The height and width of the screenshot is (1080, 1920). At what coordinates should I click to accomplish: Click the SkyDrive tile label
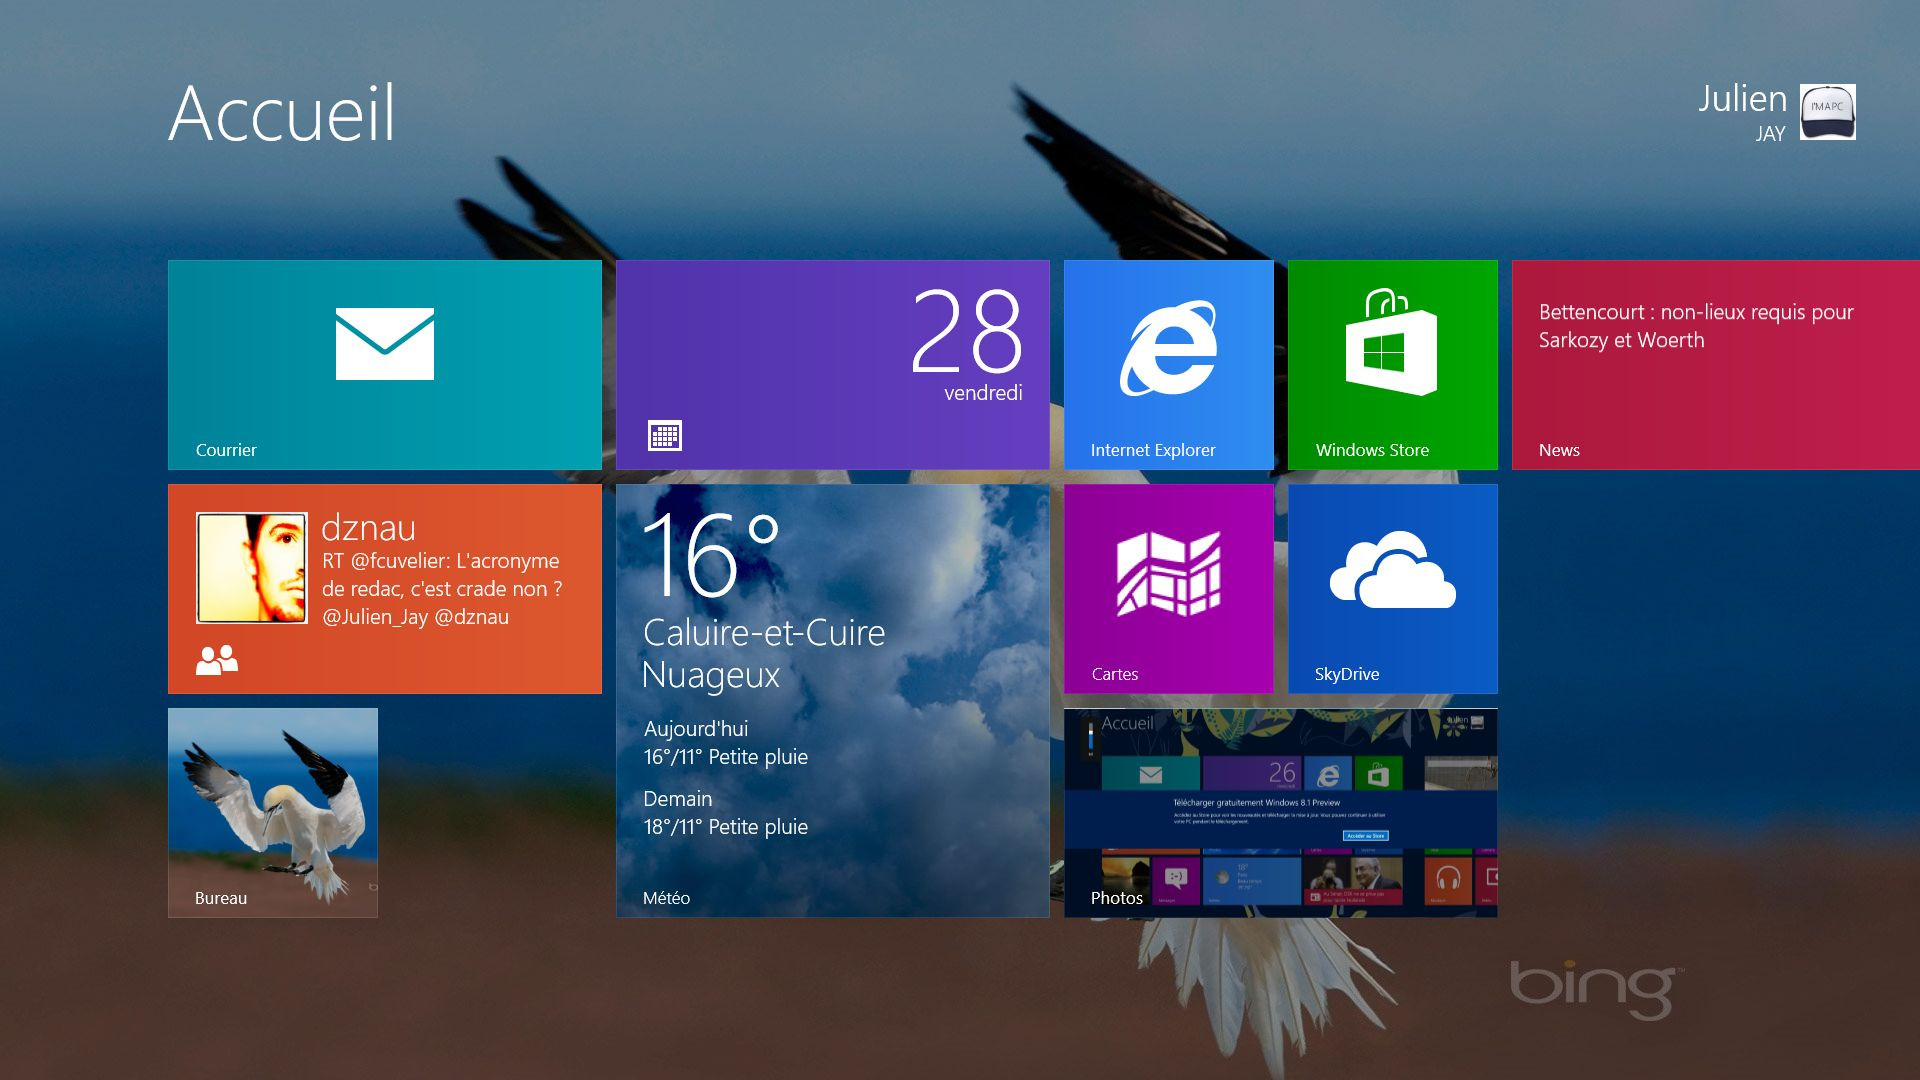(x=1347, y=674)
